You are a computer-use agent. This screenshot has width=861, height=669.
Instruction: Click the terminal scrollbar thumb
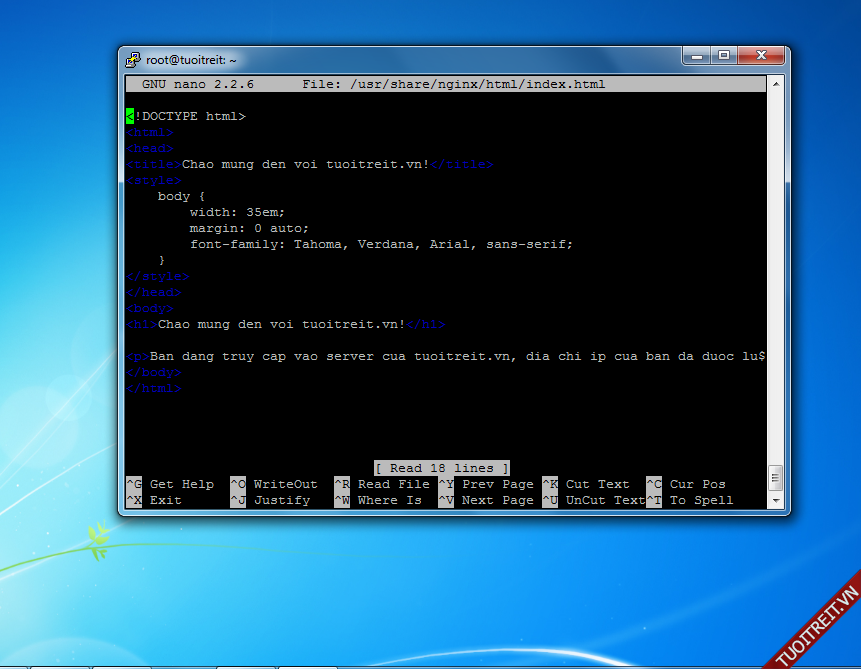coord(775,477)
